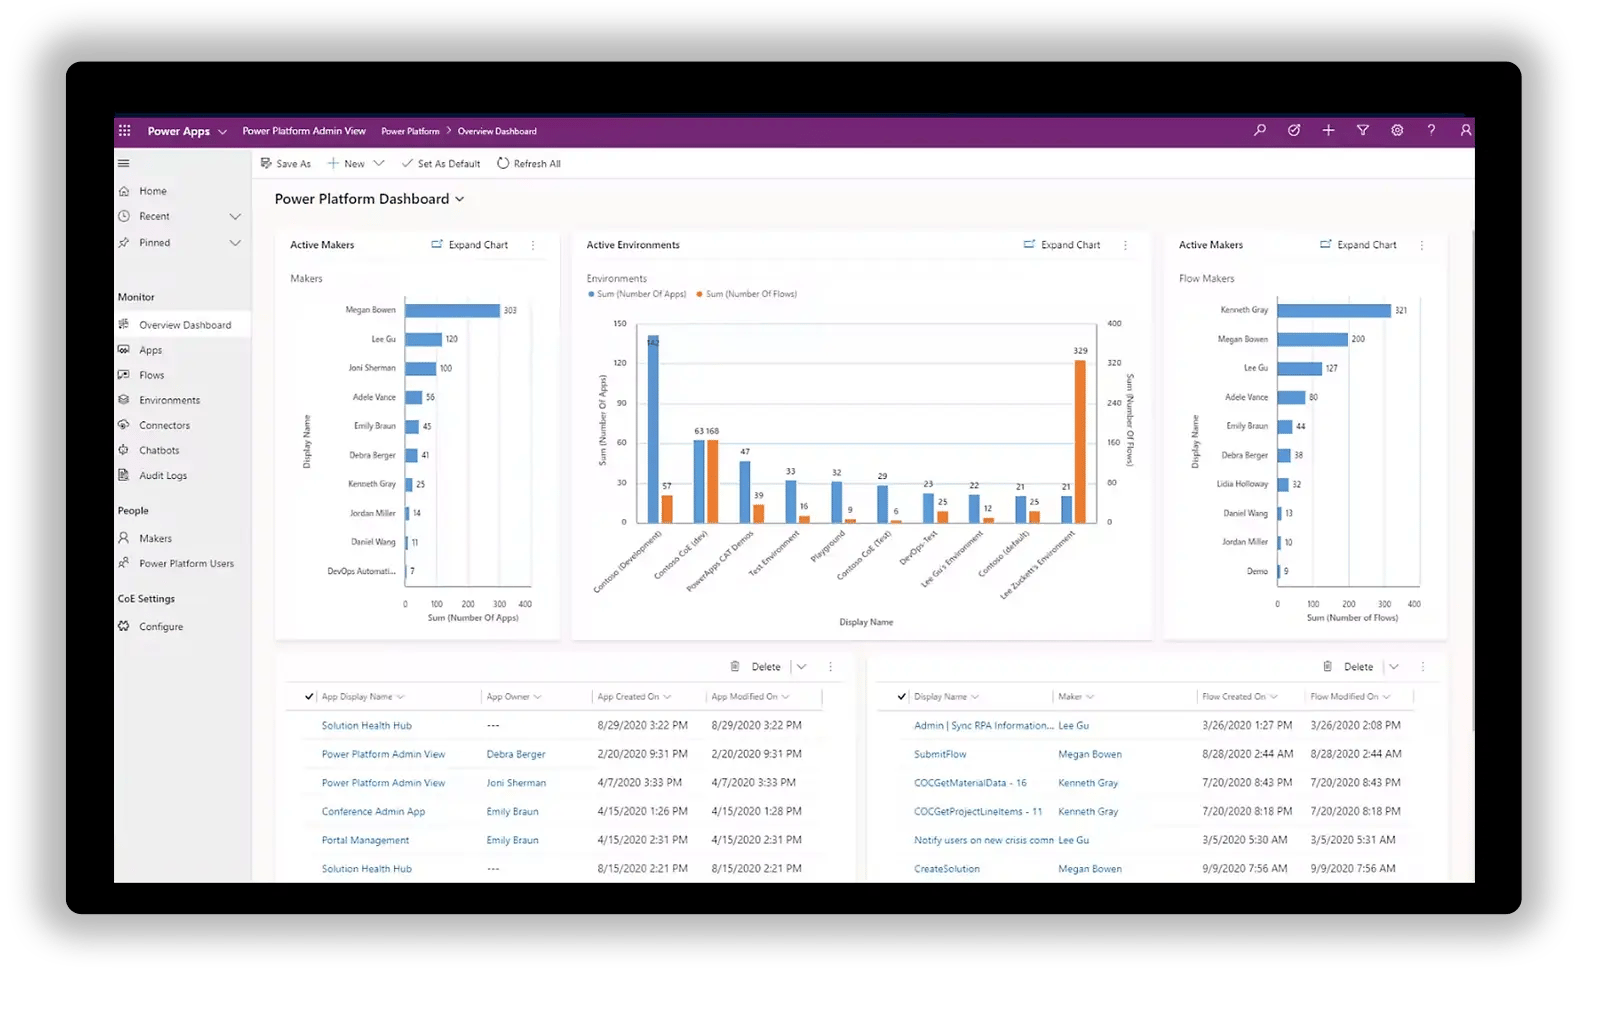Image resolution: width=1619 pixels, height=1024 pixels.
Task: Click the Connectors icon in sidebar
Action: [124, 425]
